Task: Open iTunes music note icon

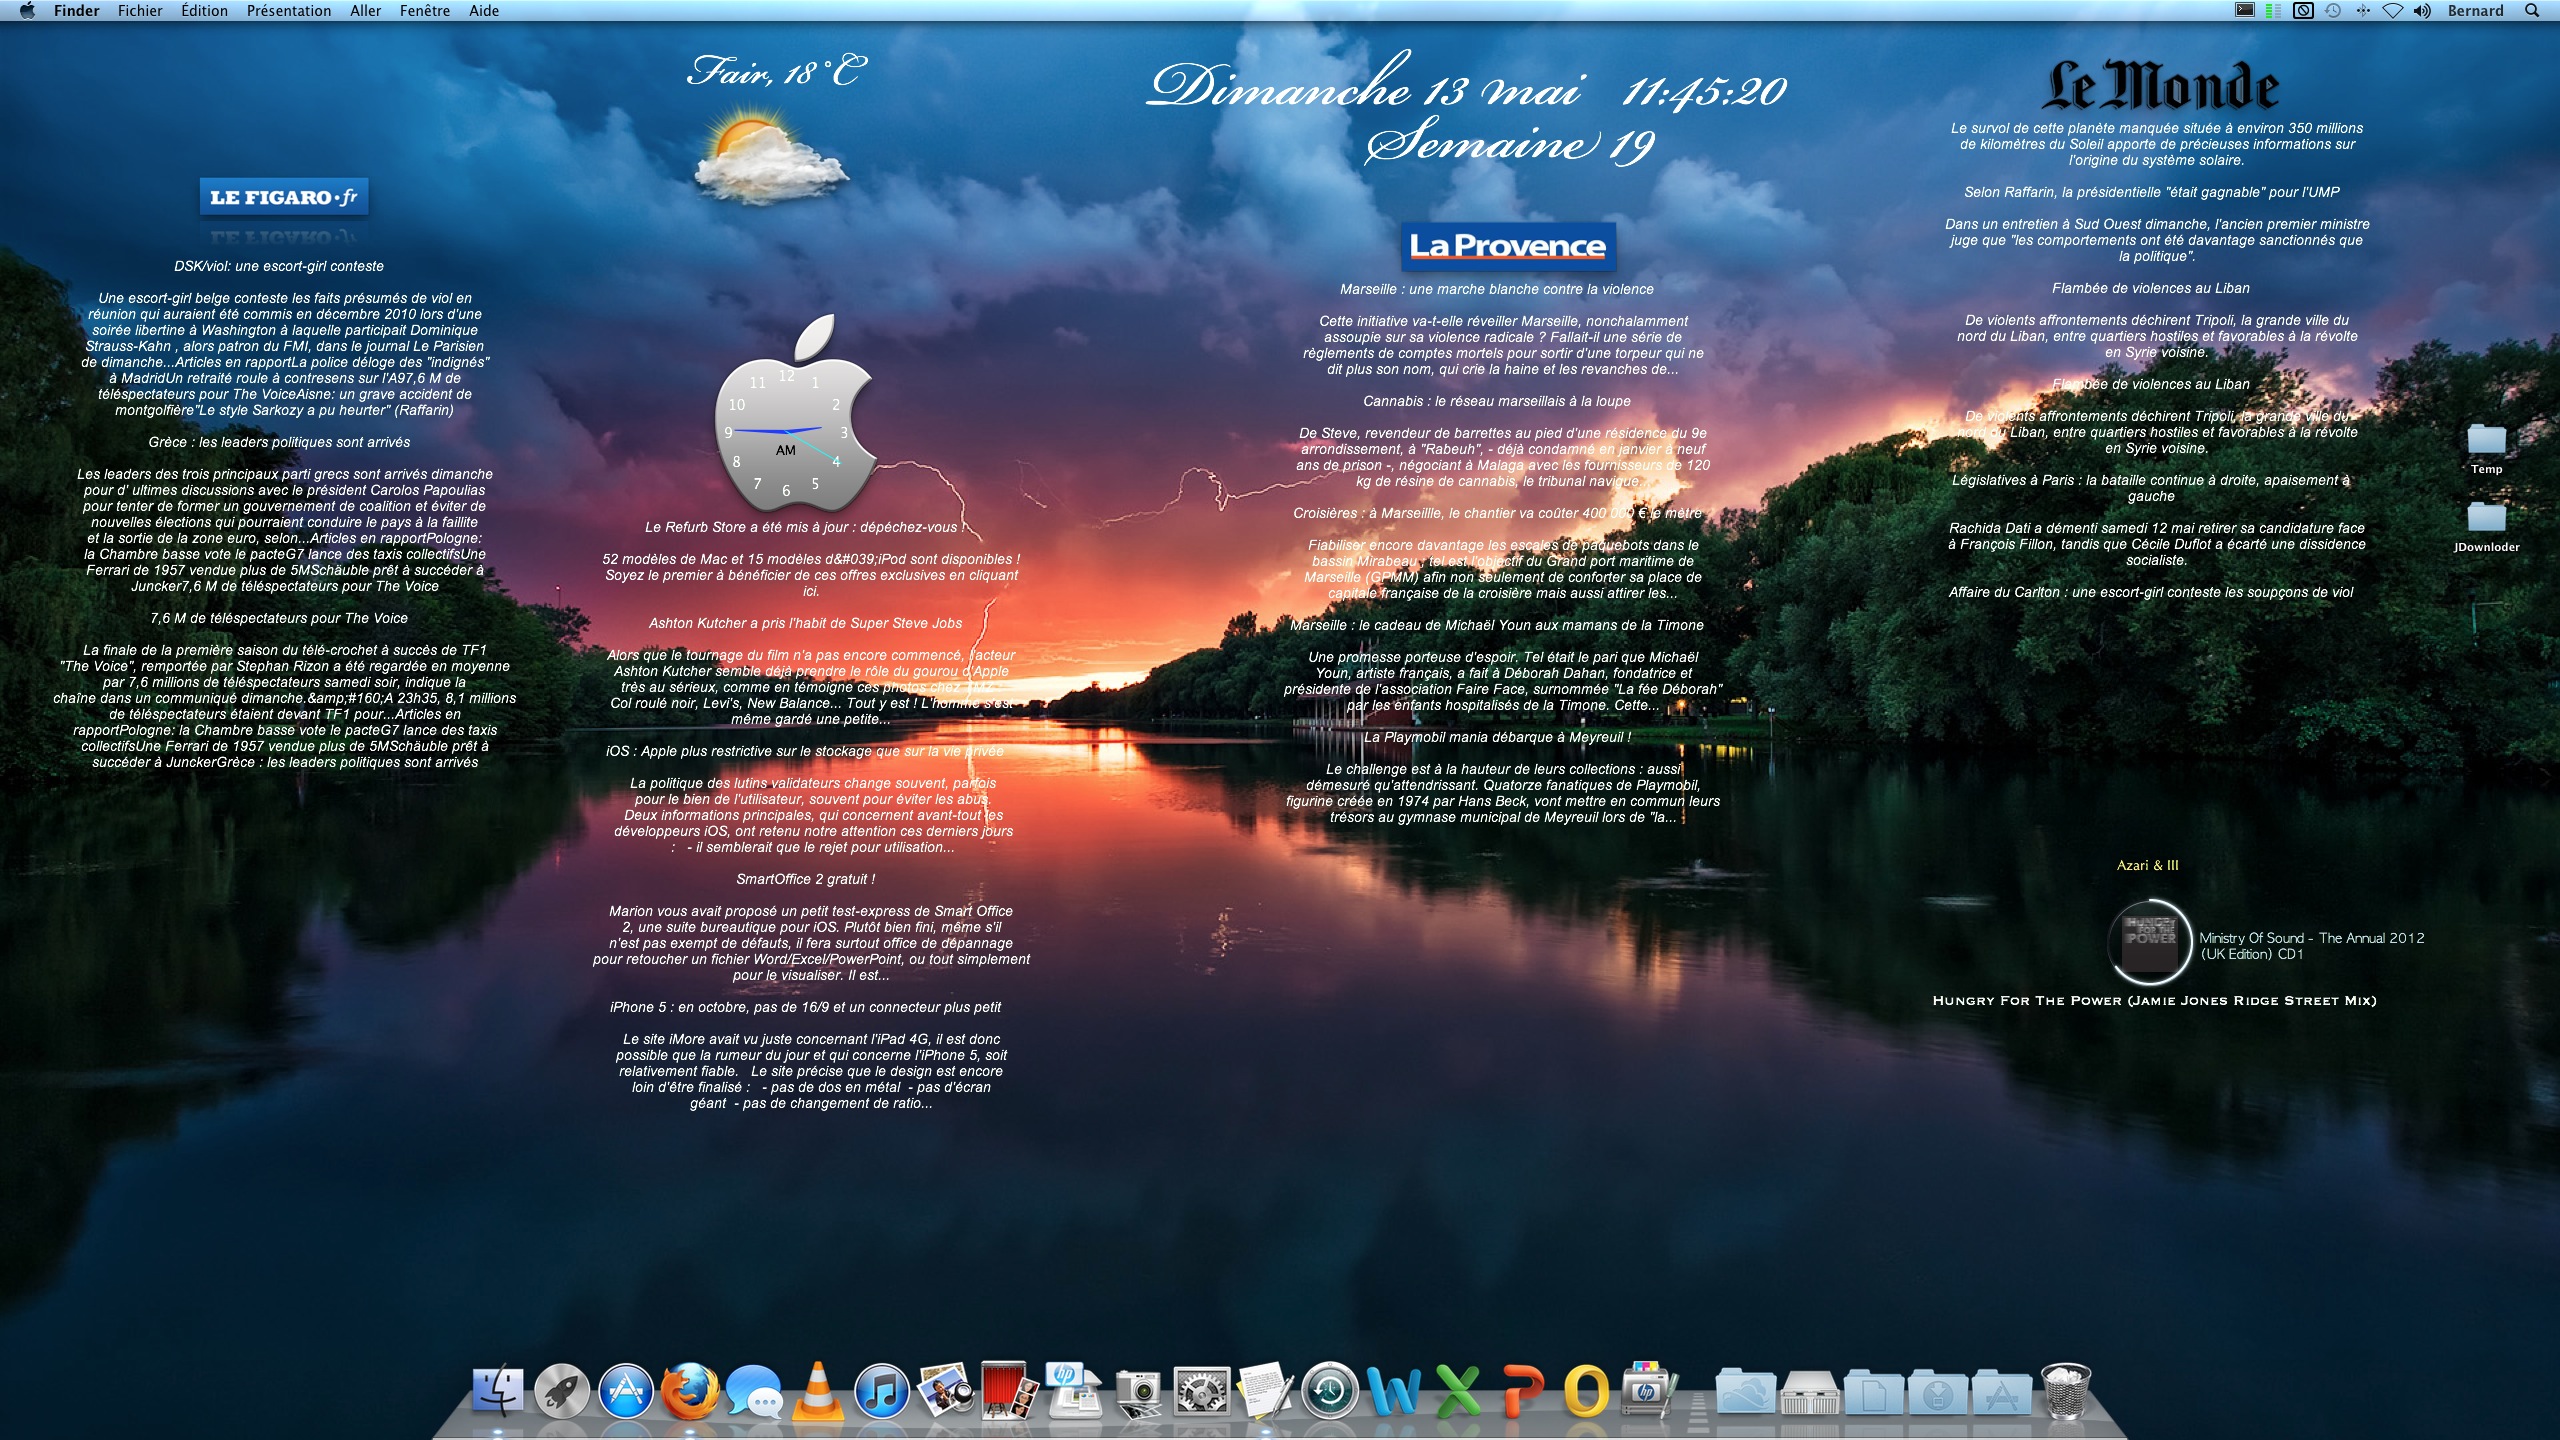Action: pyautogui.click(x=882, y=1390)
